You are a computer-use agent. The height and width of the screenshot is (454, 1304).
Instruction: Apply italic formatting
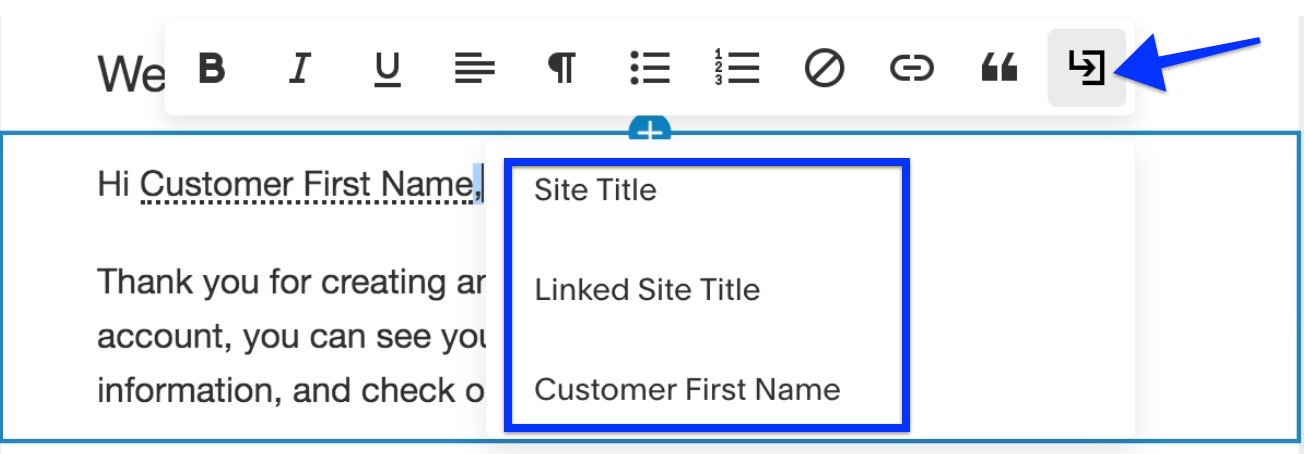click(297, 69)
